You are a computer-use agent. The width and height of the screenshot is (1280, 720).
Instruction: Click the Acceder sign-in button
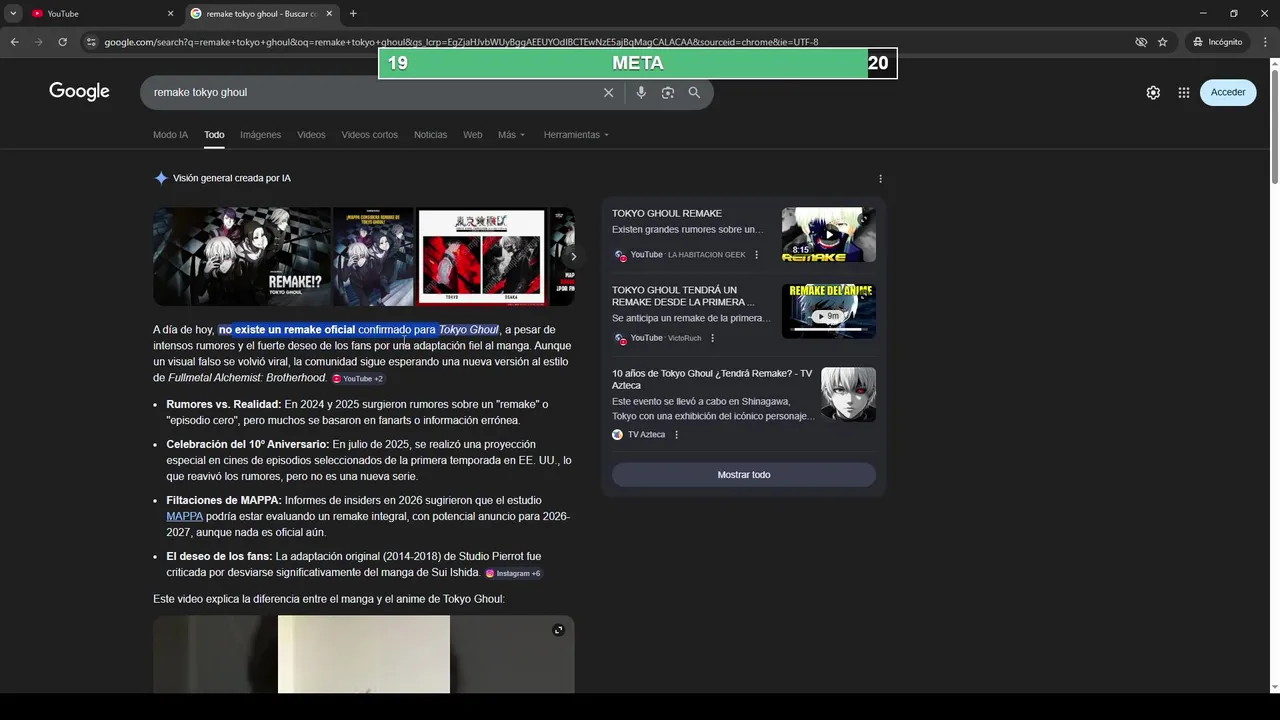(x=1228, y=92)
